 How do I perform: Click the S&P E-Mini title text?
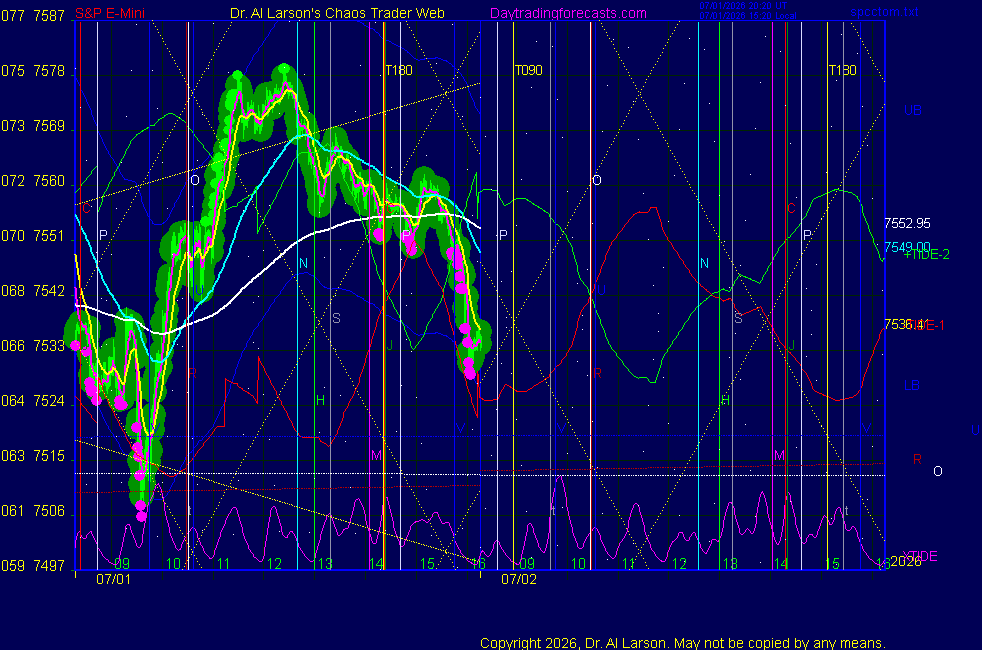(110, 13)
